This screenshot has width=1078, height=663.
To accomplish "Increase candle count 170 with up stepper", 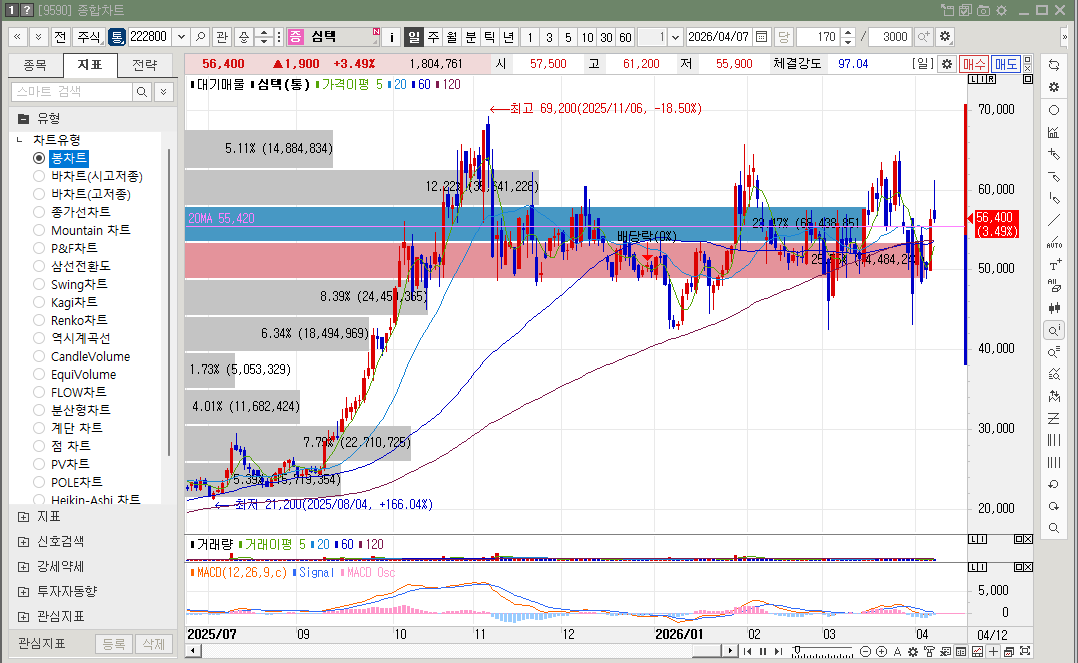I will (x=848, y=32).
